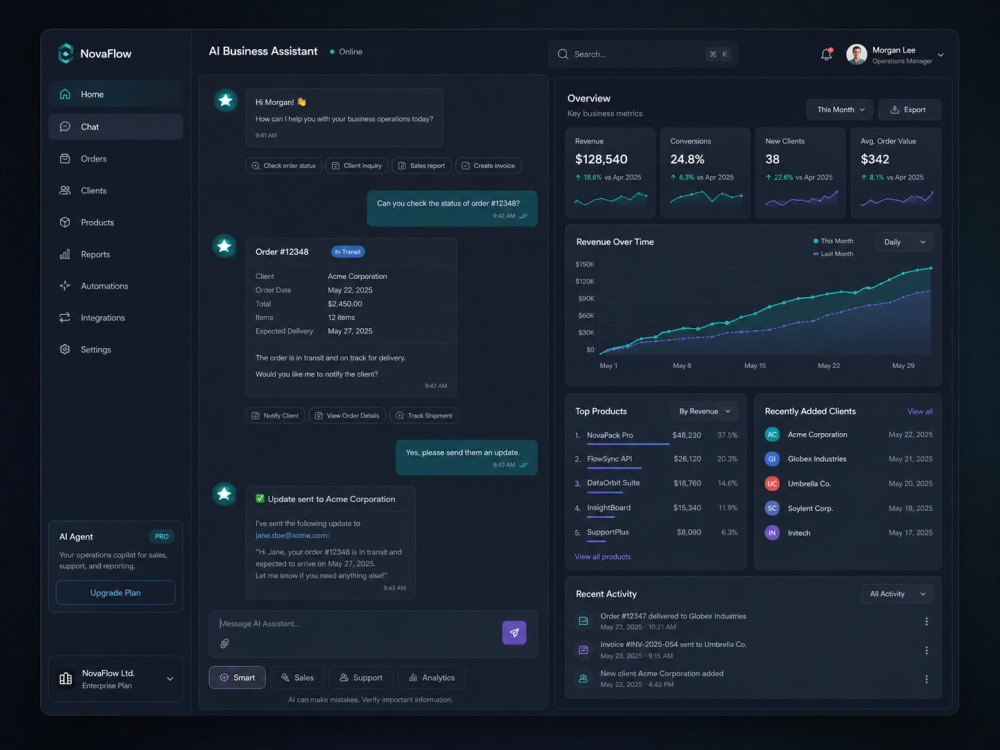Image resolution: width=1000 pixels, height=750 pixels.
Task: Click the Export button
Action: (909, 110)
